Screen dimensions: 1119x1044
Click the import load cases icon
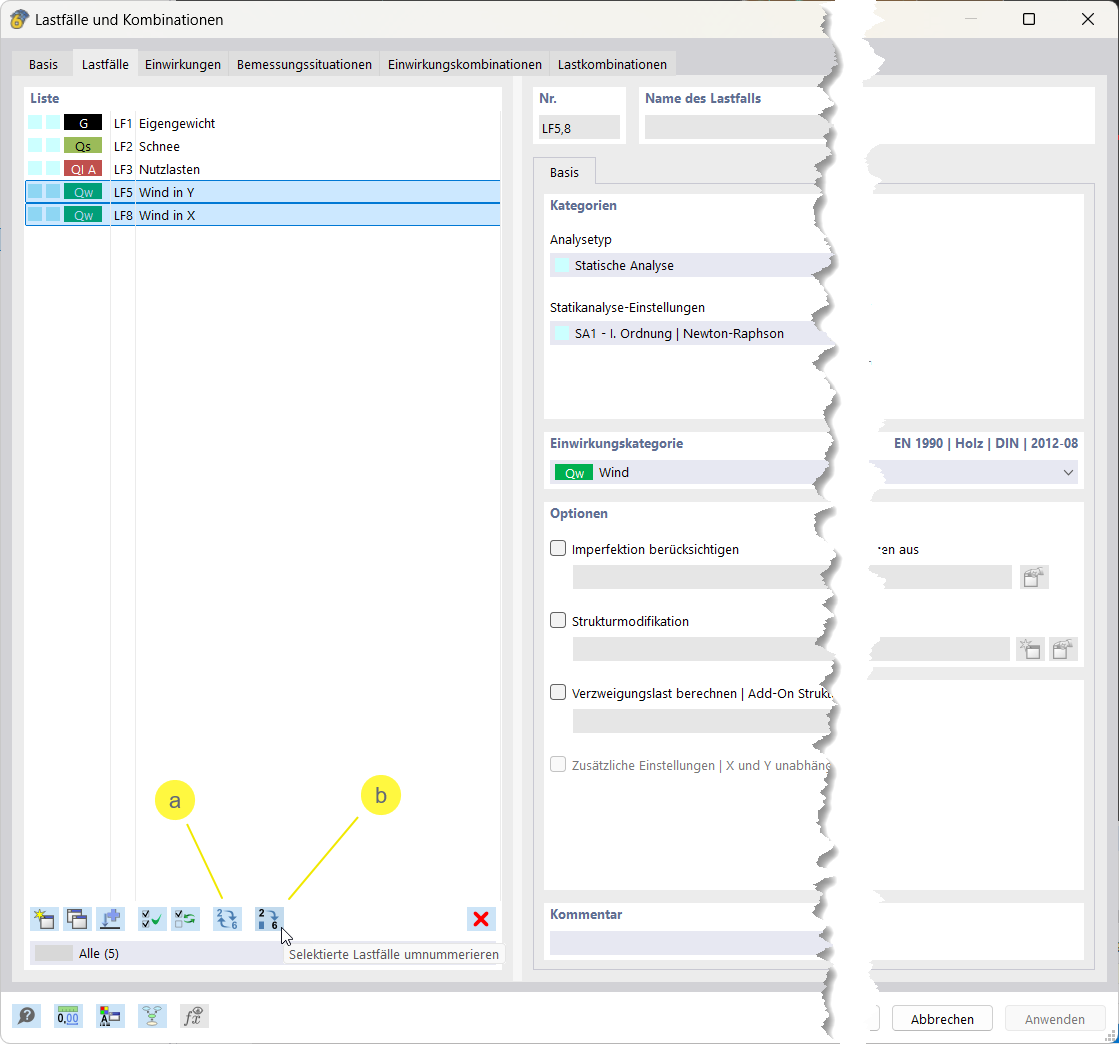[111, 918]
